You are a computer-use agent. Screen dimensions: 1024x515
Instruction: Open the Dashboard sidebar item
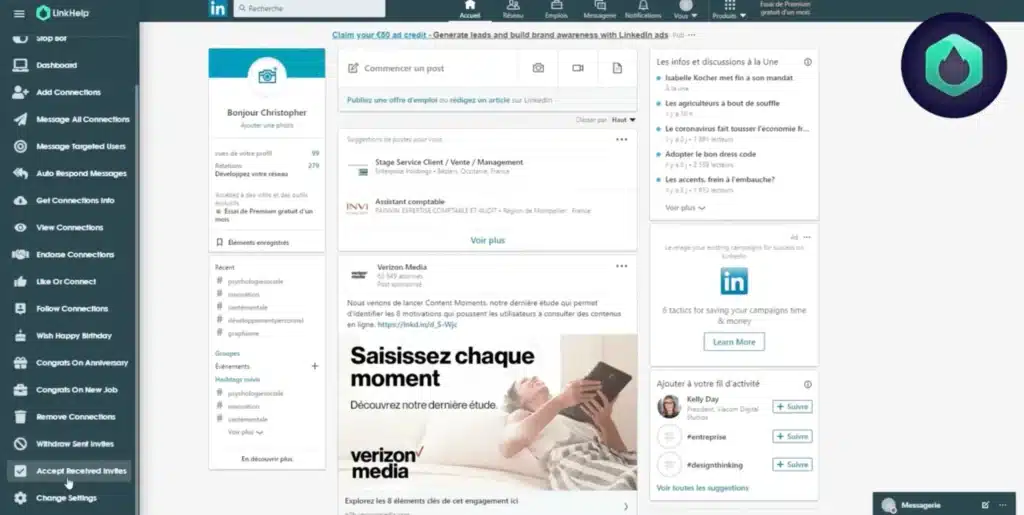(x=56, y=65)
